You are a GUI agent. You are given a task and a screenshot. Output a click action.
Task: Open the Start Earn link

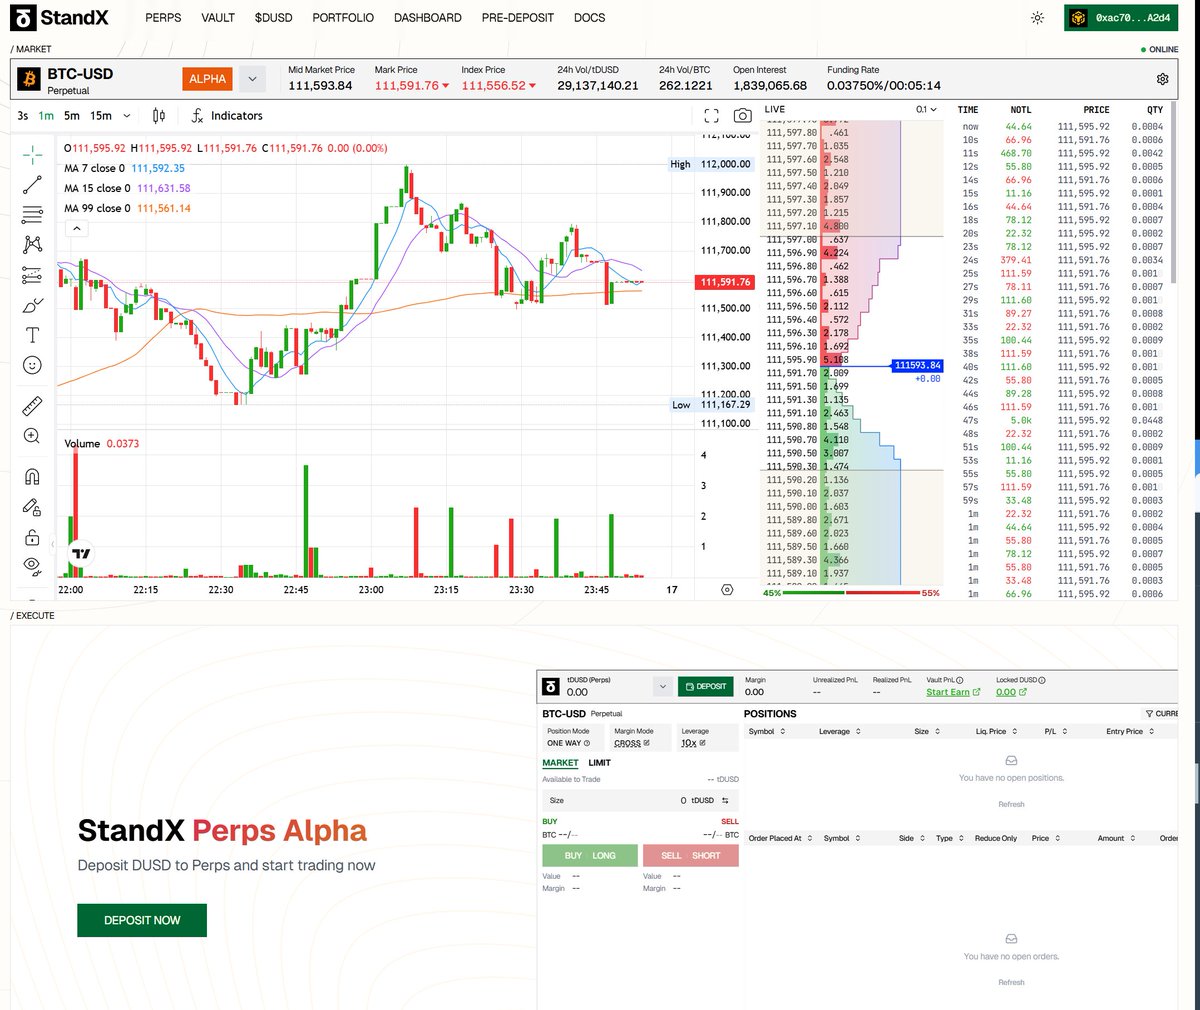tap(953, 692)
